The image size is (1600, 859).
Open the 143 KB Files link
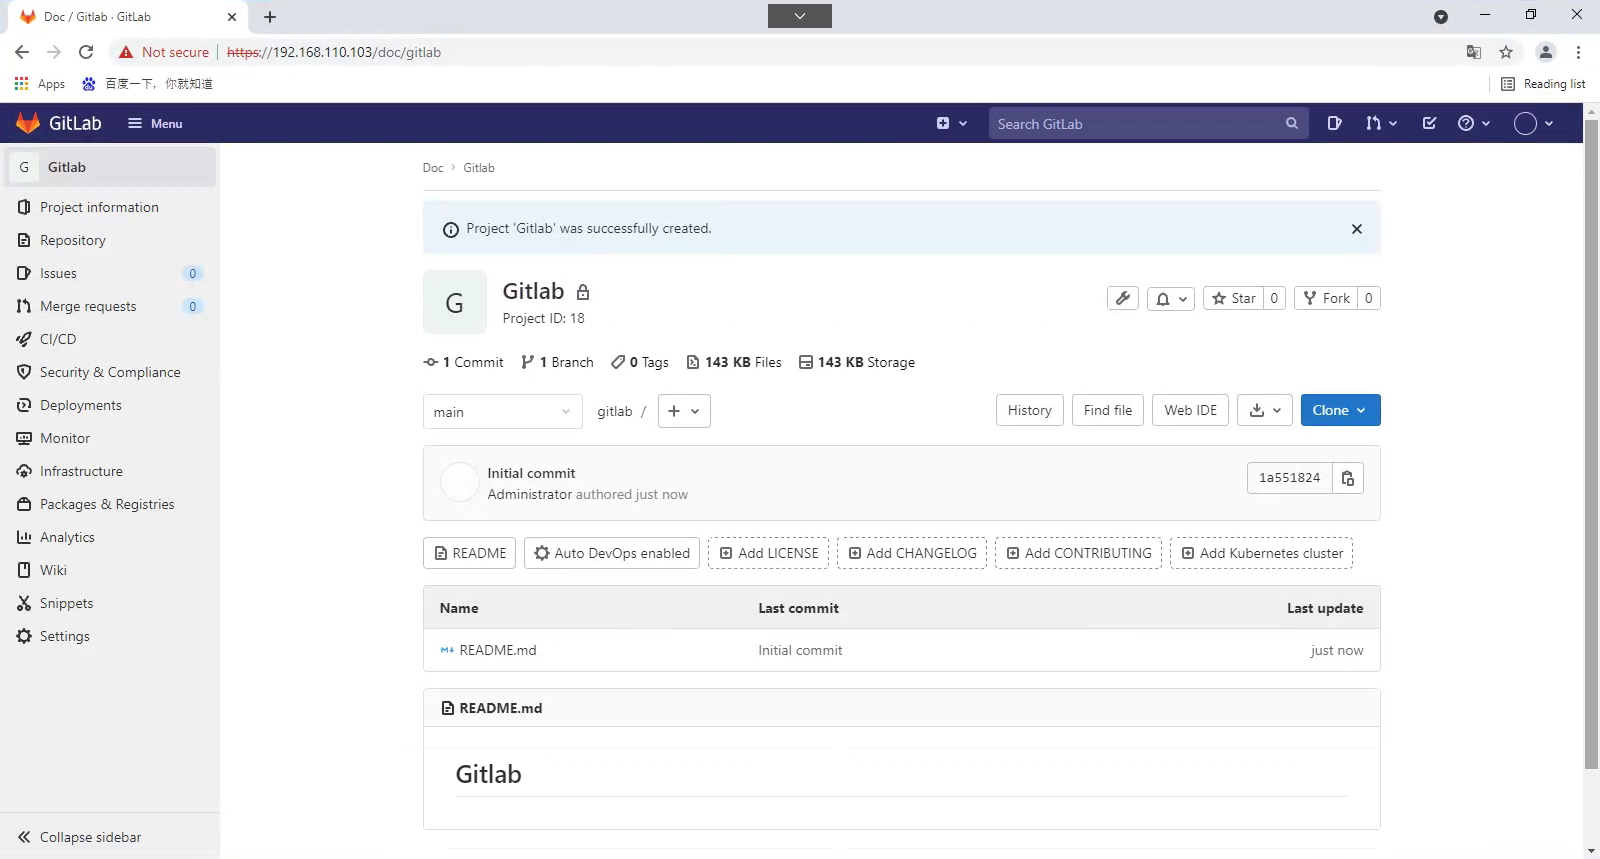[734, 362]
